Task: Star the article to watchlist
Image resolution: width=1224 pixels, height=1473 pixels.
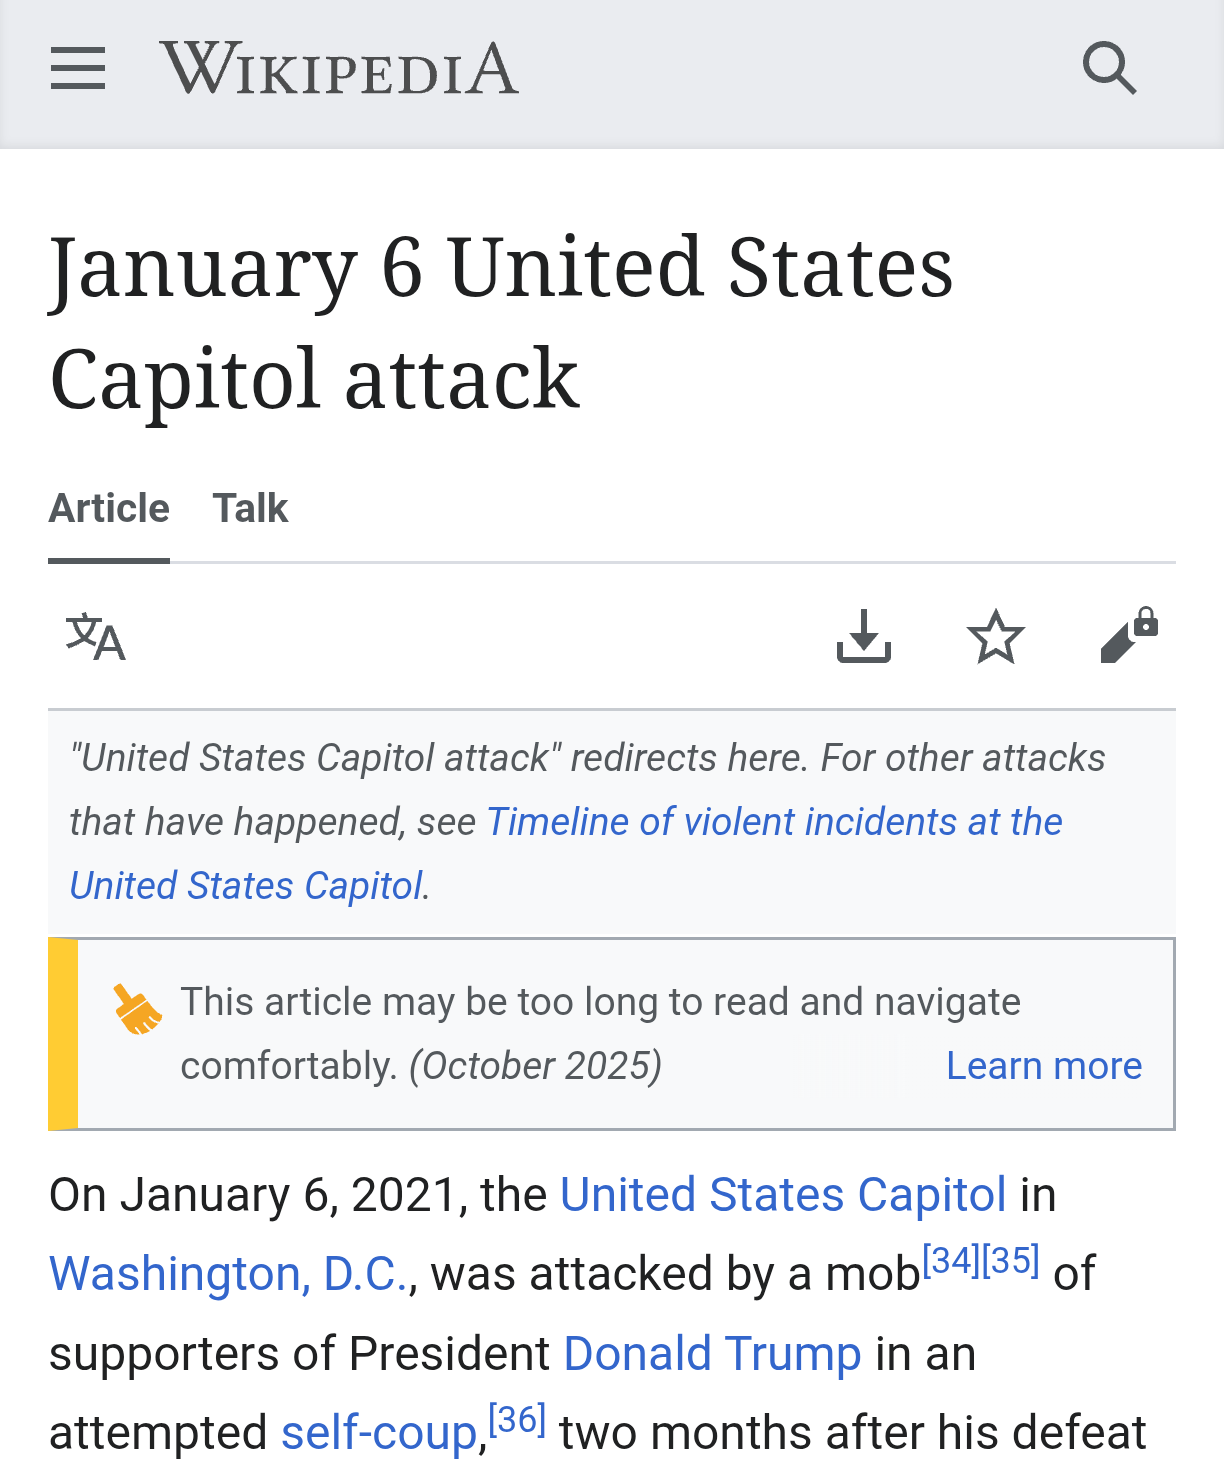Action: pyautogui.click(x=996, y=636)
